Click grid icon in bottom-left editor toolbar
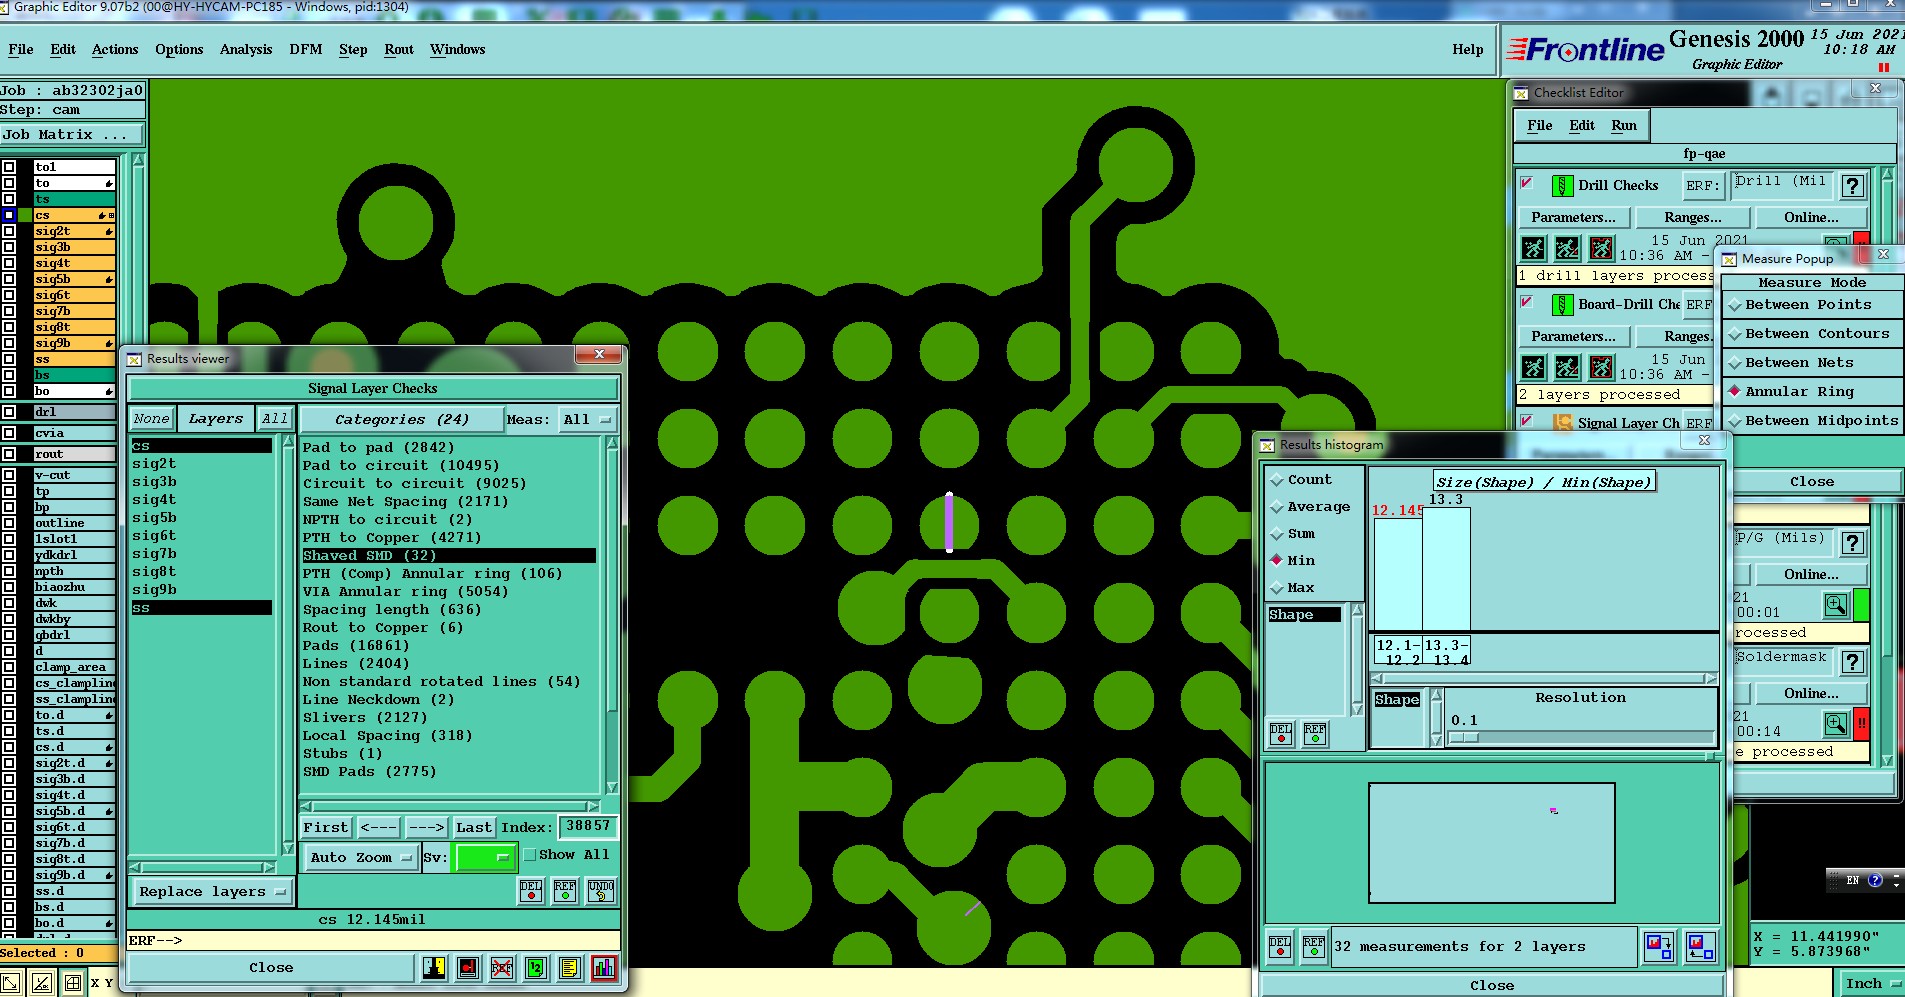Image resolution: width=1905 pixels, height=997 pixels. point(73,983)
